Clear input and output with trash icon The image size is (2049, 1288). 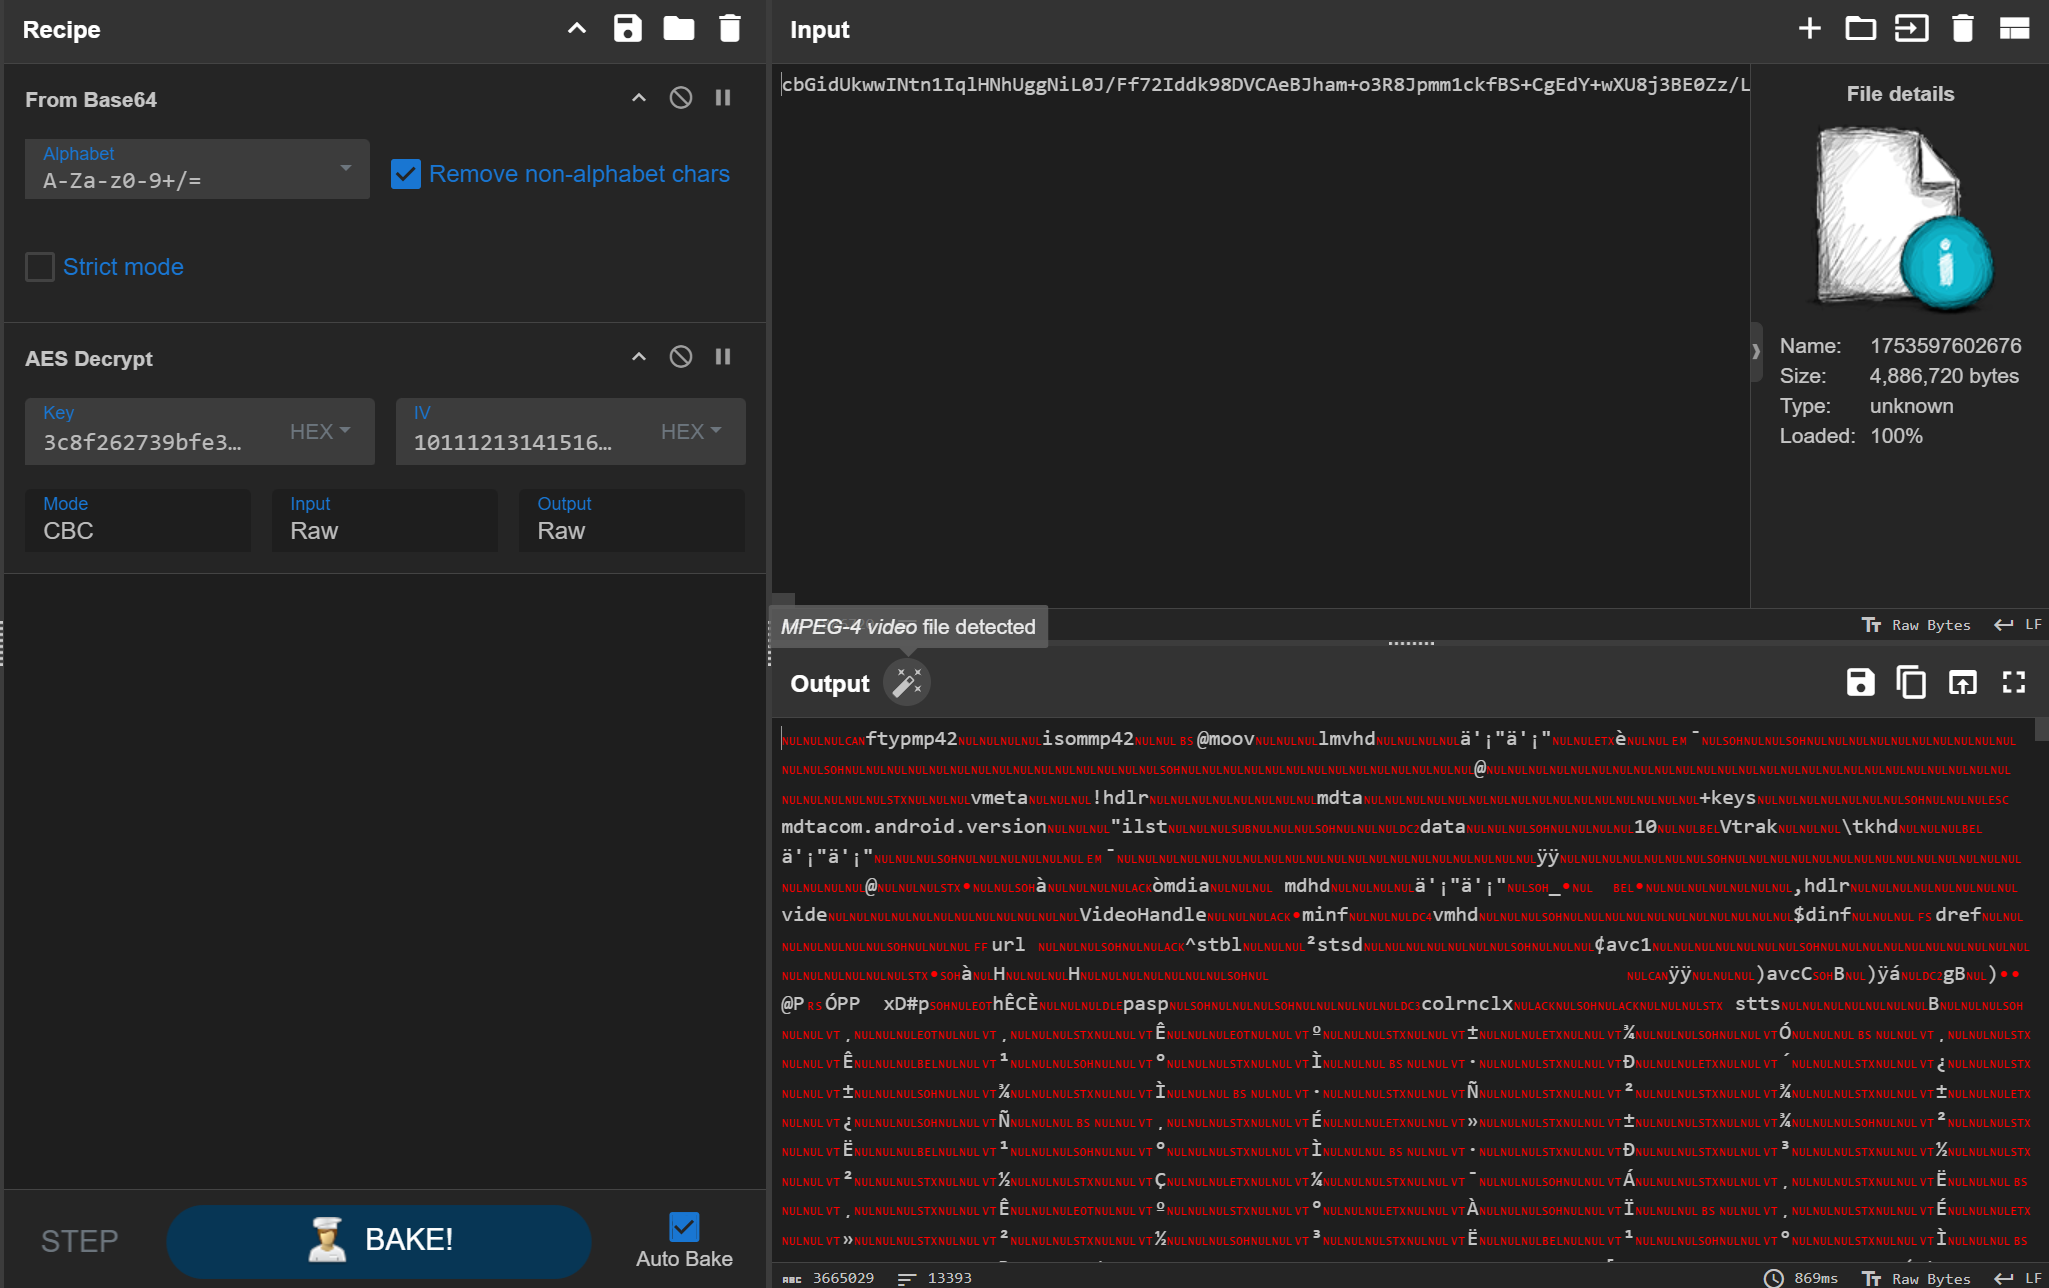(1963, 29)
